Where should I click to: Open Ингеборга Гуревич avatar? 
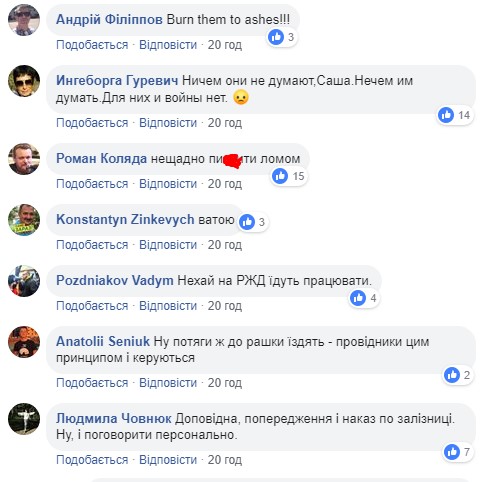pyautogui.click(x=24, y=81)
